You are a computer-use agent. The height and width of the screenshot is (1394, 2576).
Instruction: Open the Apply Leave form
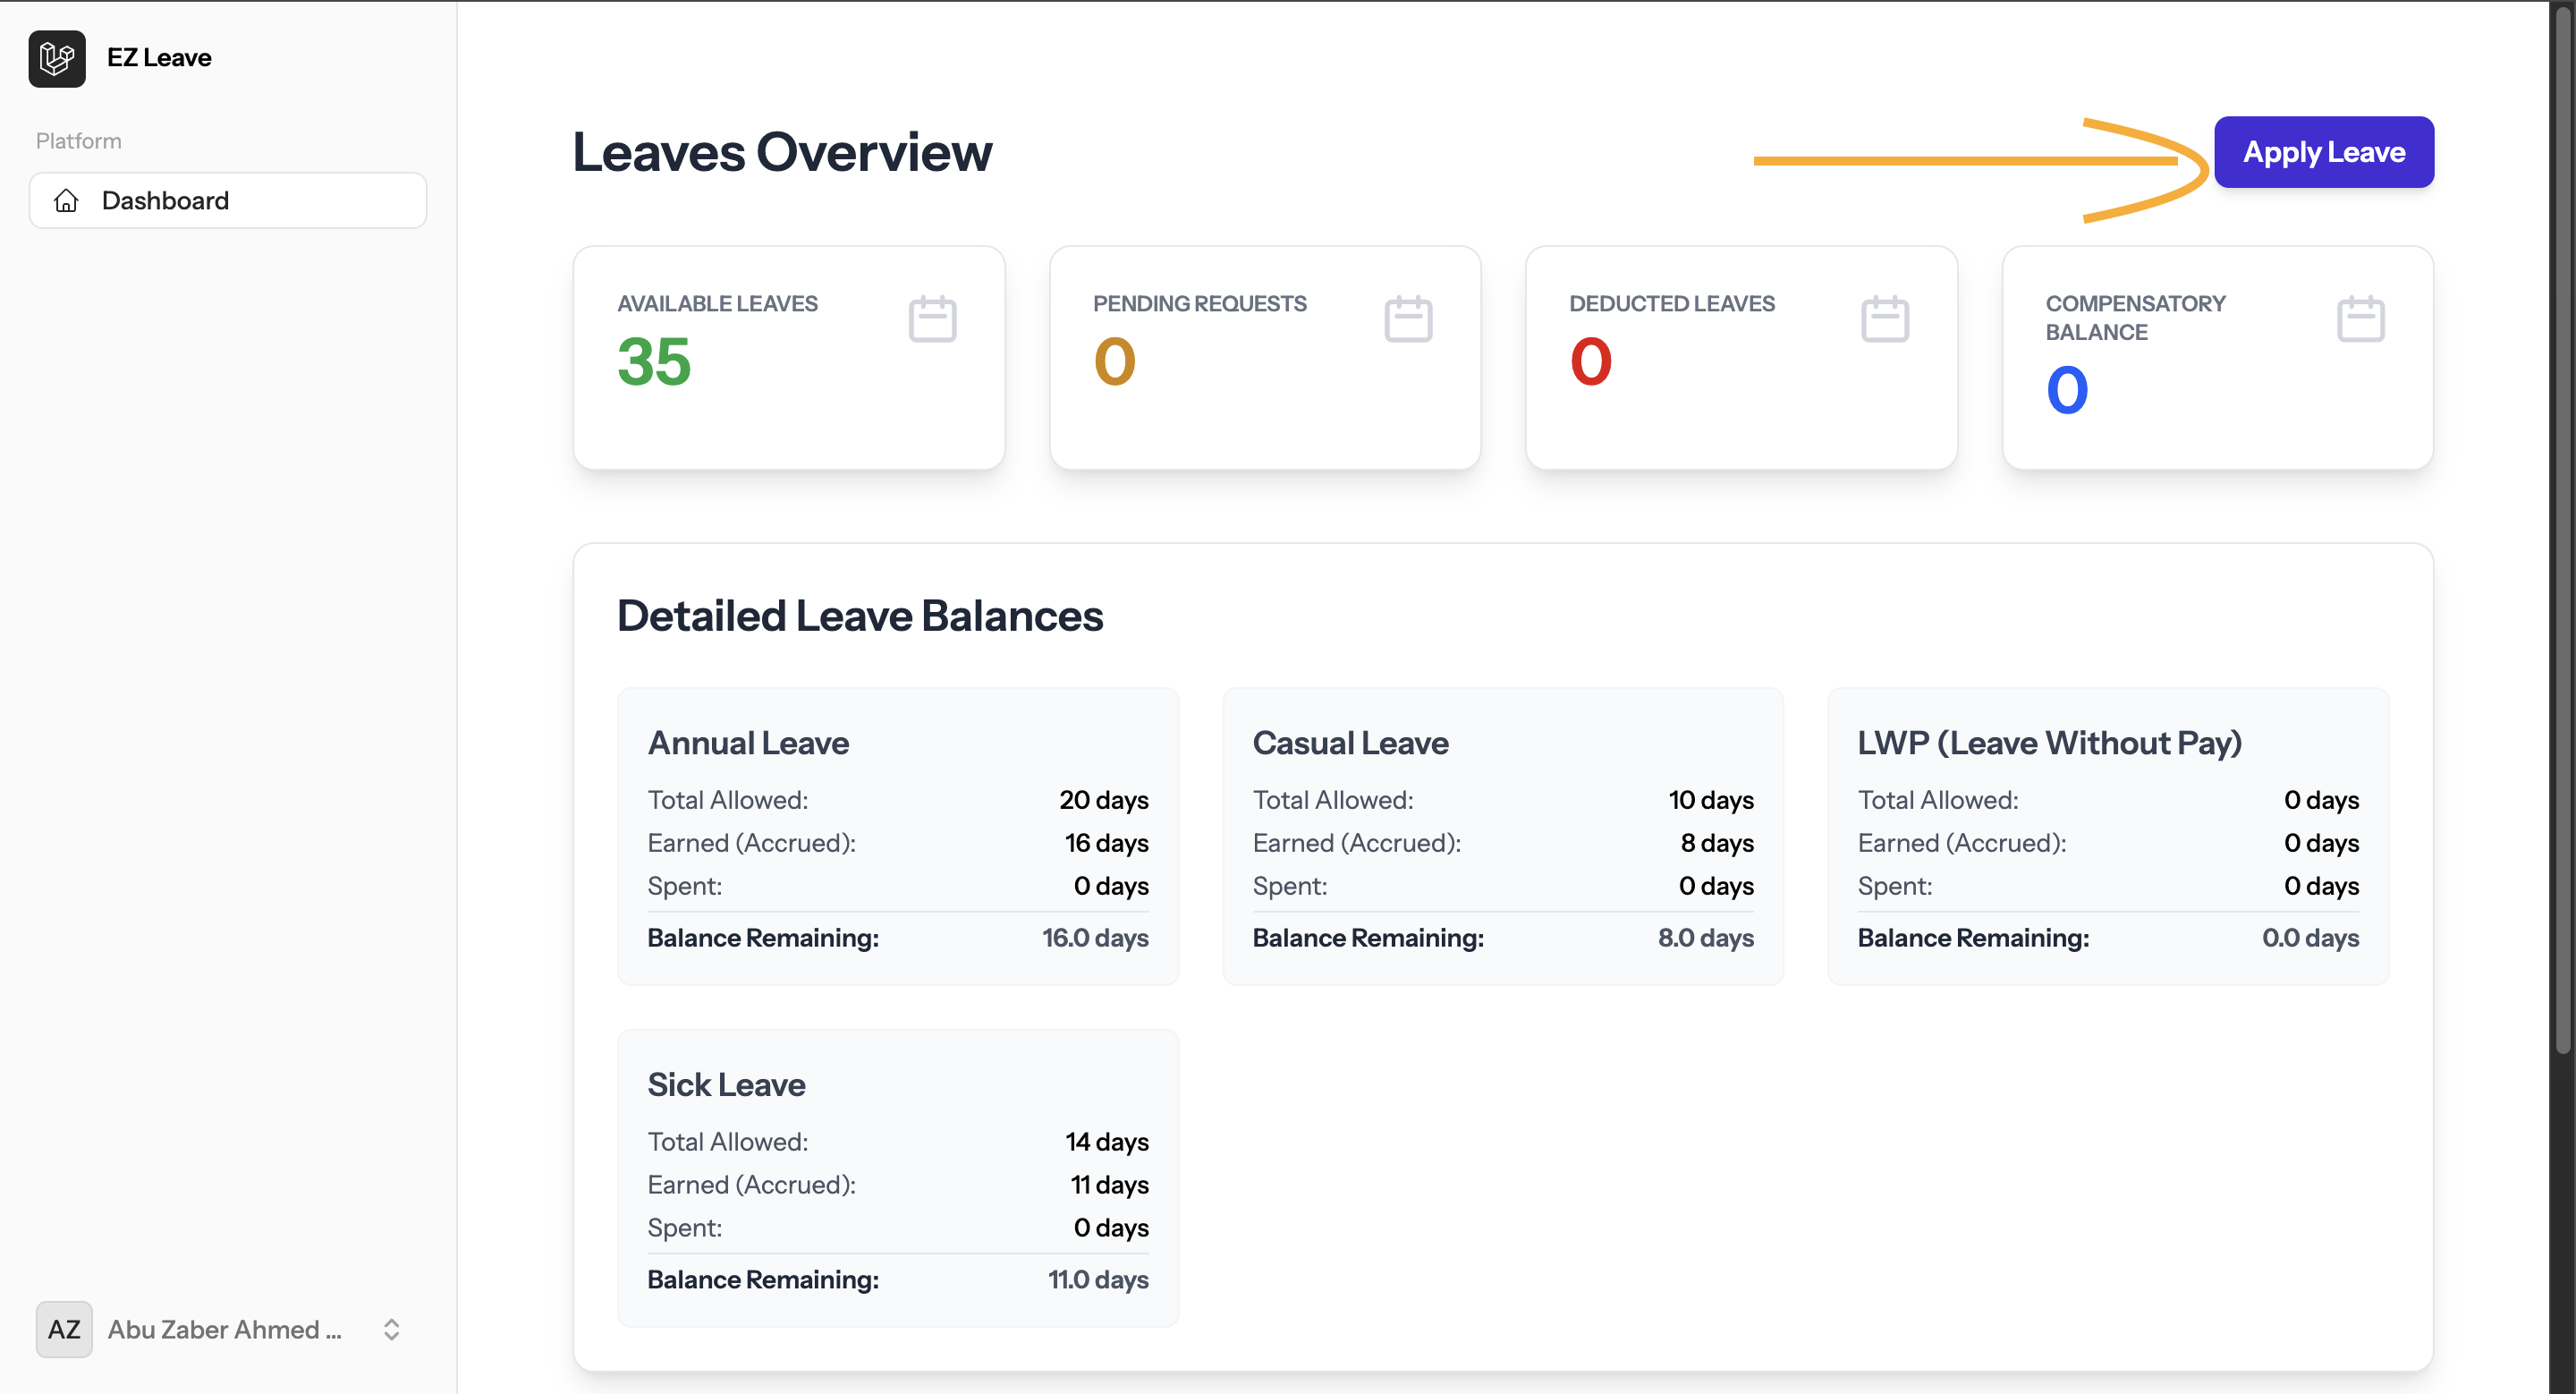pos(2324,151)
